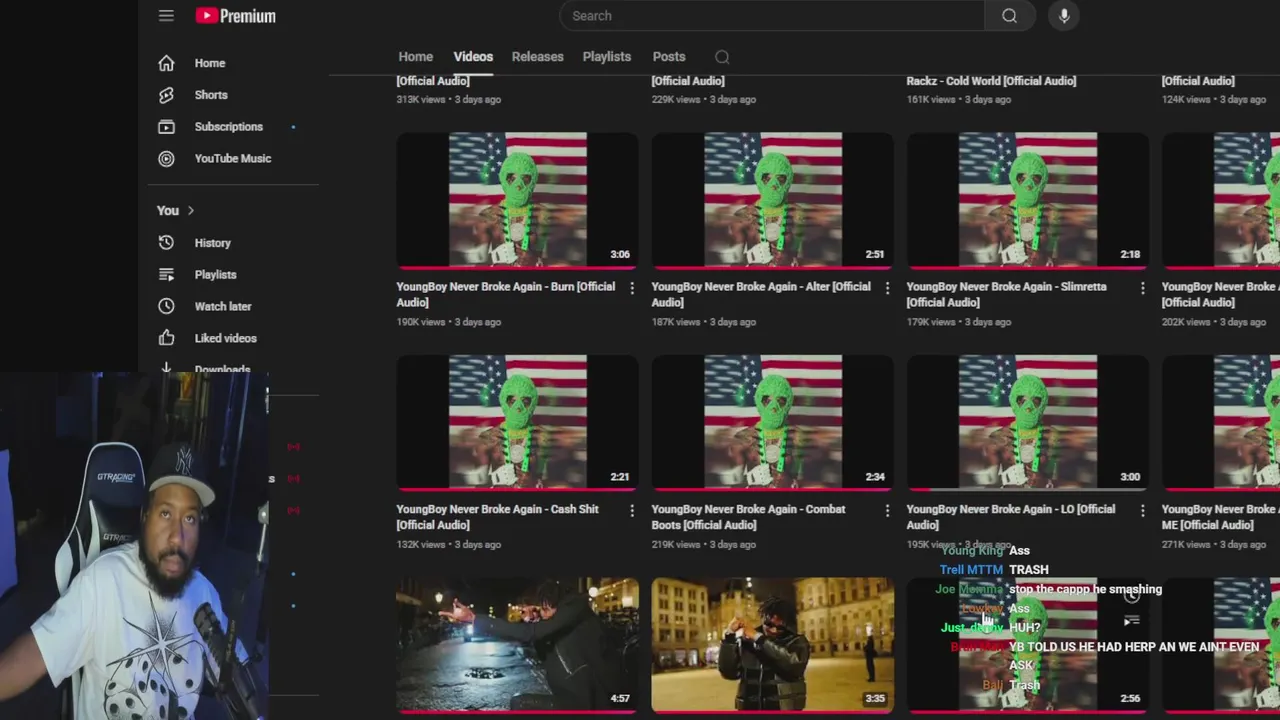Viewport: 1280px width, 720px height.
Task: Click in the Search input field
Action: click(x=772, y=16)
